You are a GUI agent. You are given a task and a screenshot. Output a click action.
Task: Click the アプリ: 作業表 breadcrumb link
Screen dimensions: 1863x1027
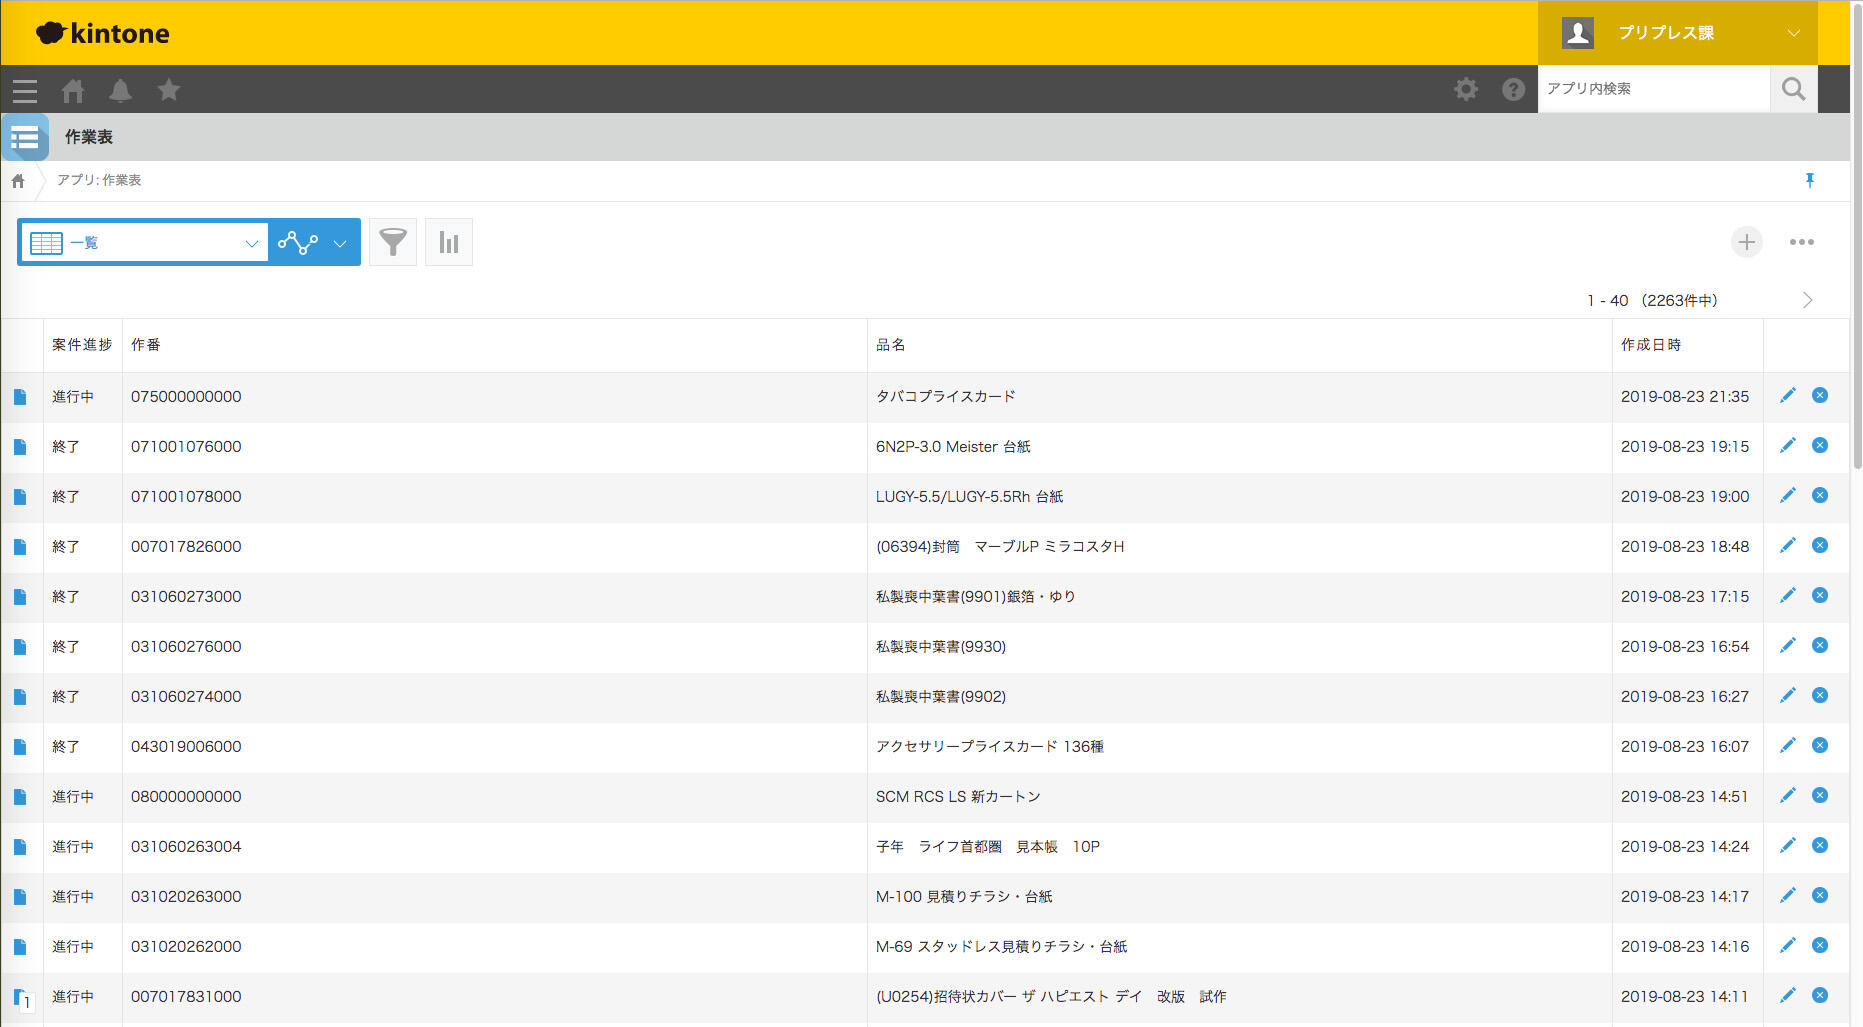[99, 180]
